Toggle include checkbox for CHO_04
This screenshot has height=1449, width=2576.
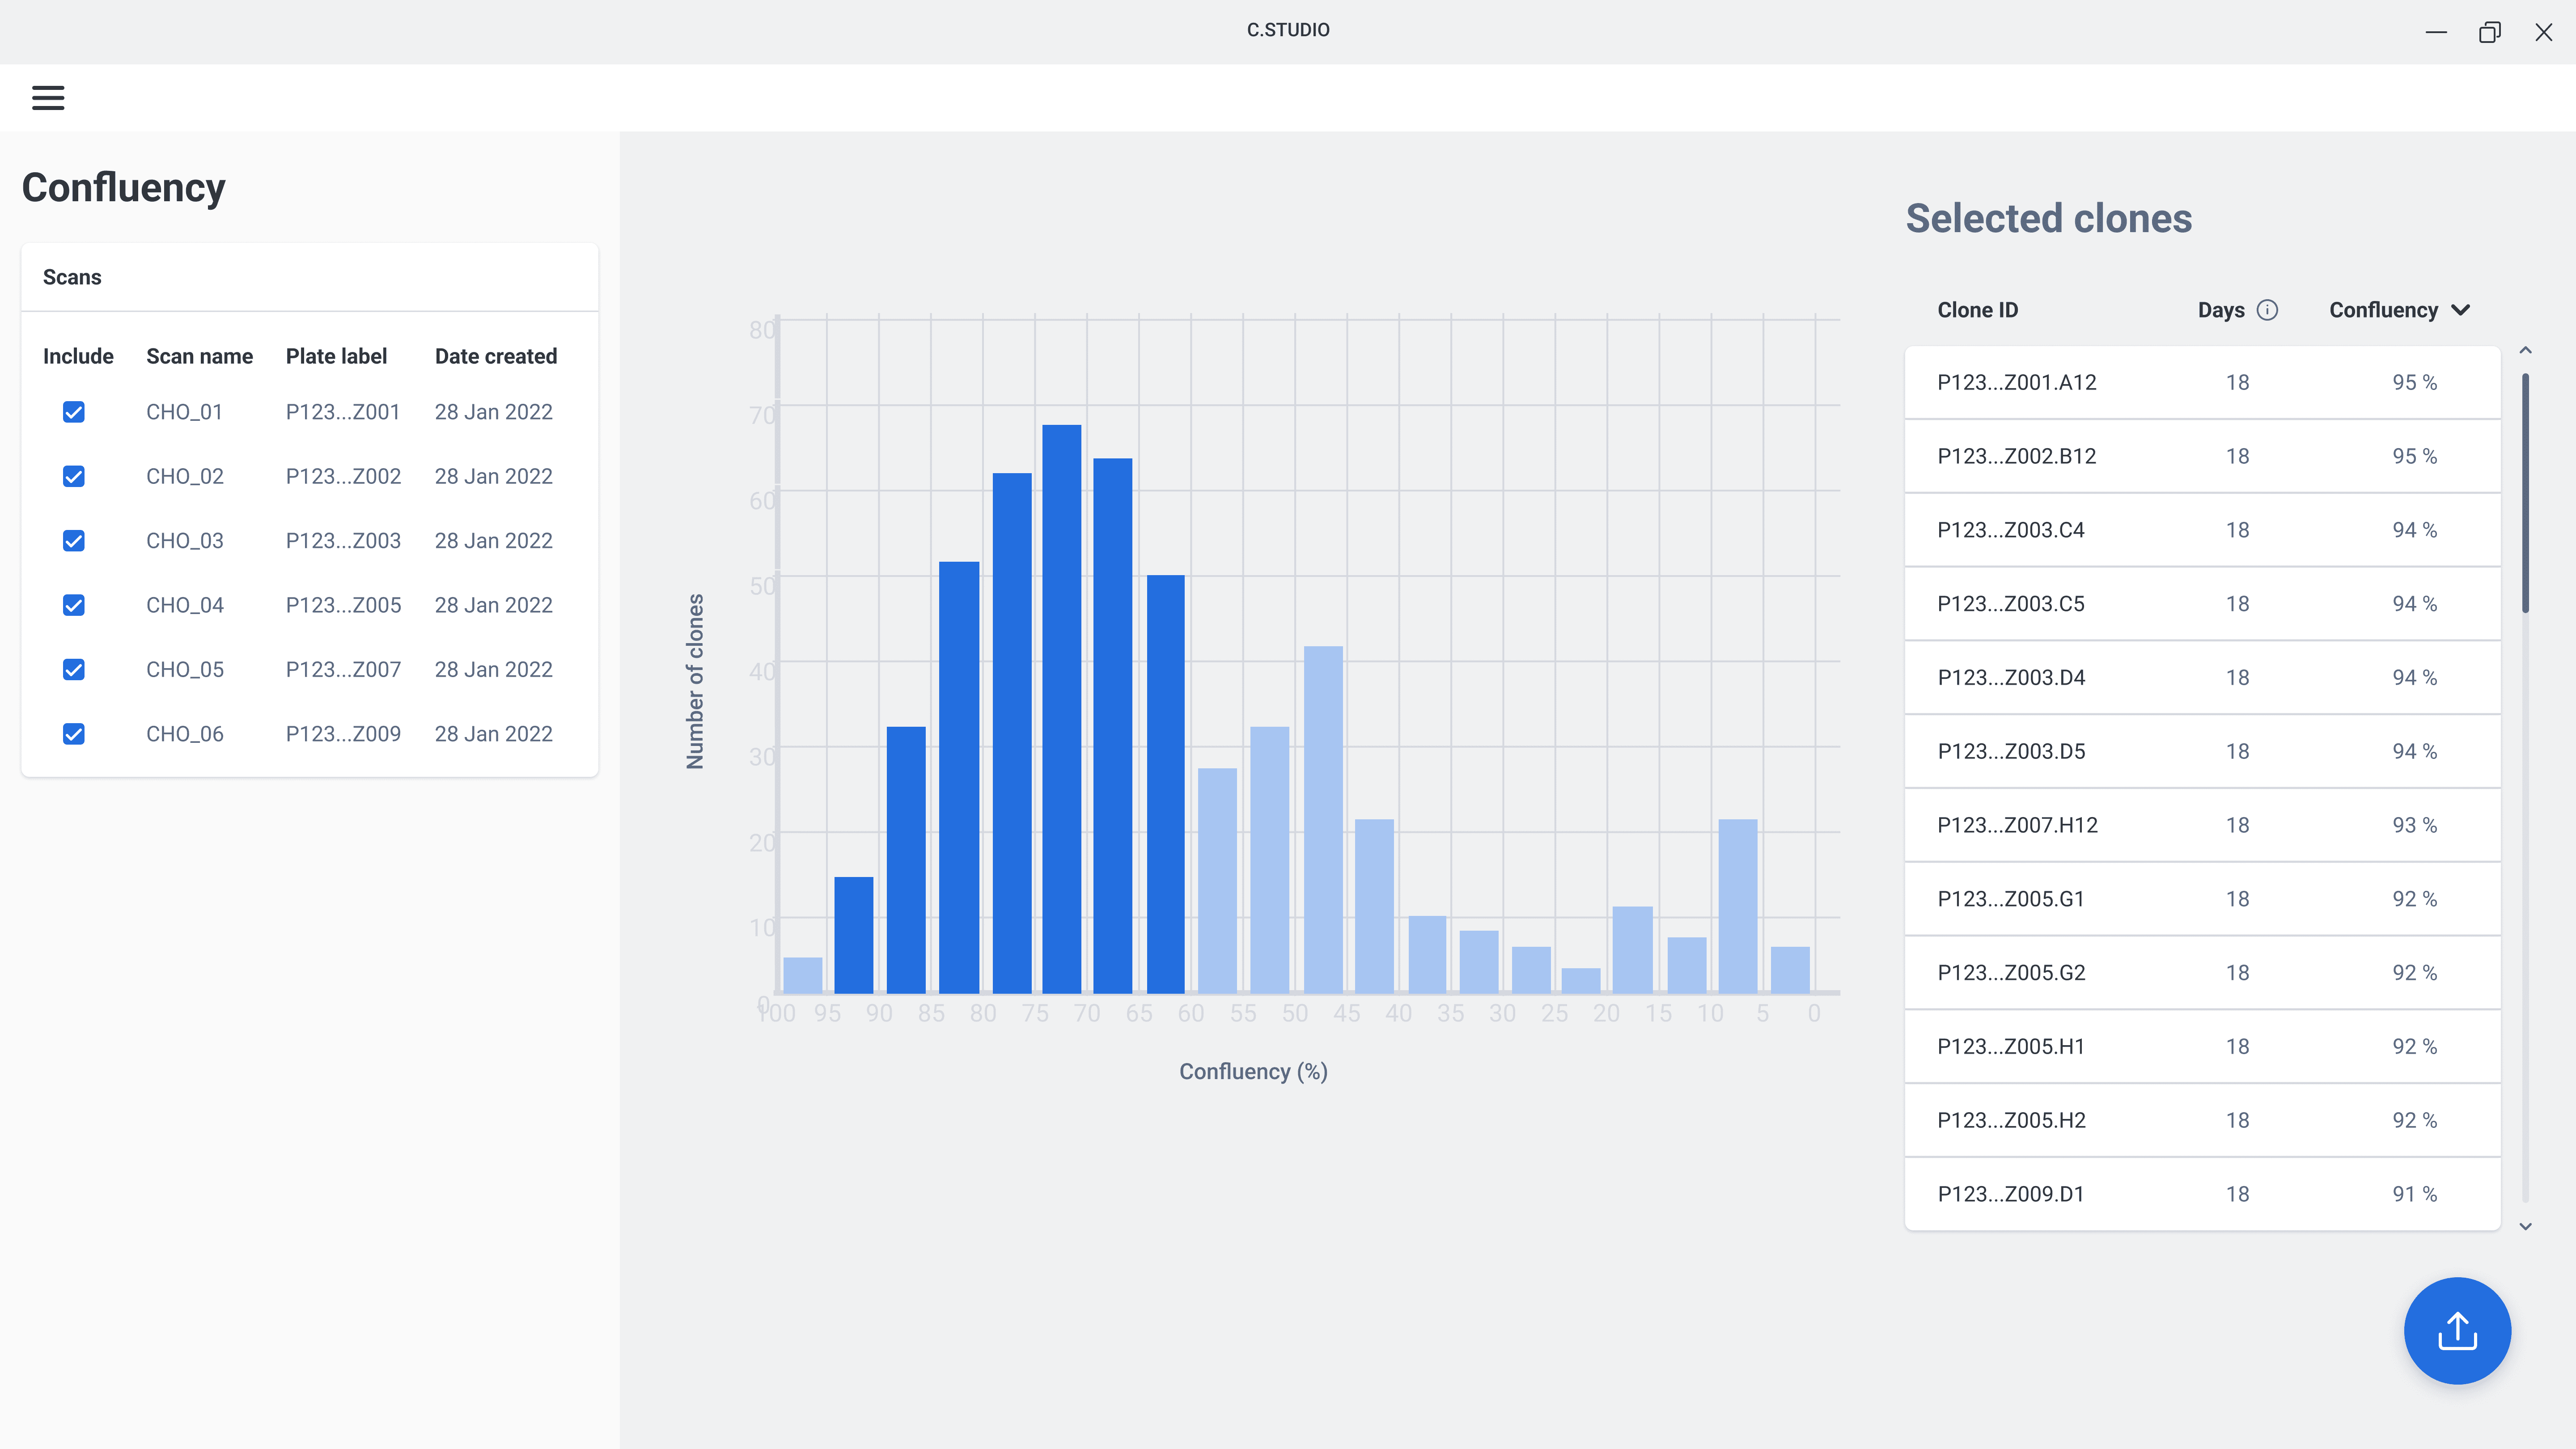74,605
